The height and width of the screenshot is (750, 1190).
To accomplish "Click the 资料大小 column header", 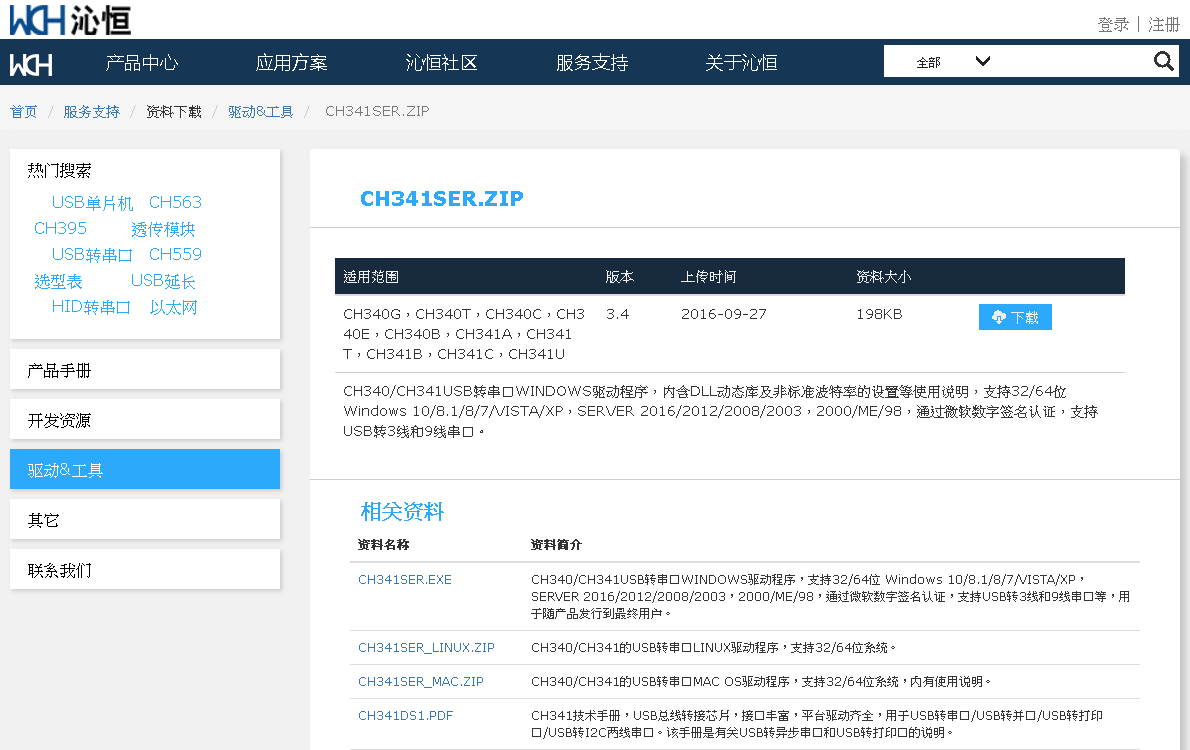I will (x=883, y=277).
